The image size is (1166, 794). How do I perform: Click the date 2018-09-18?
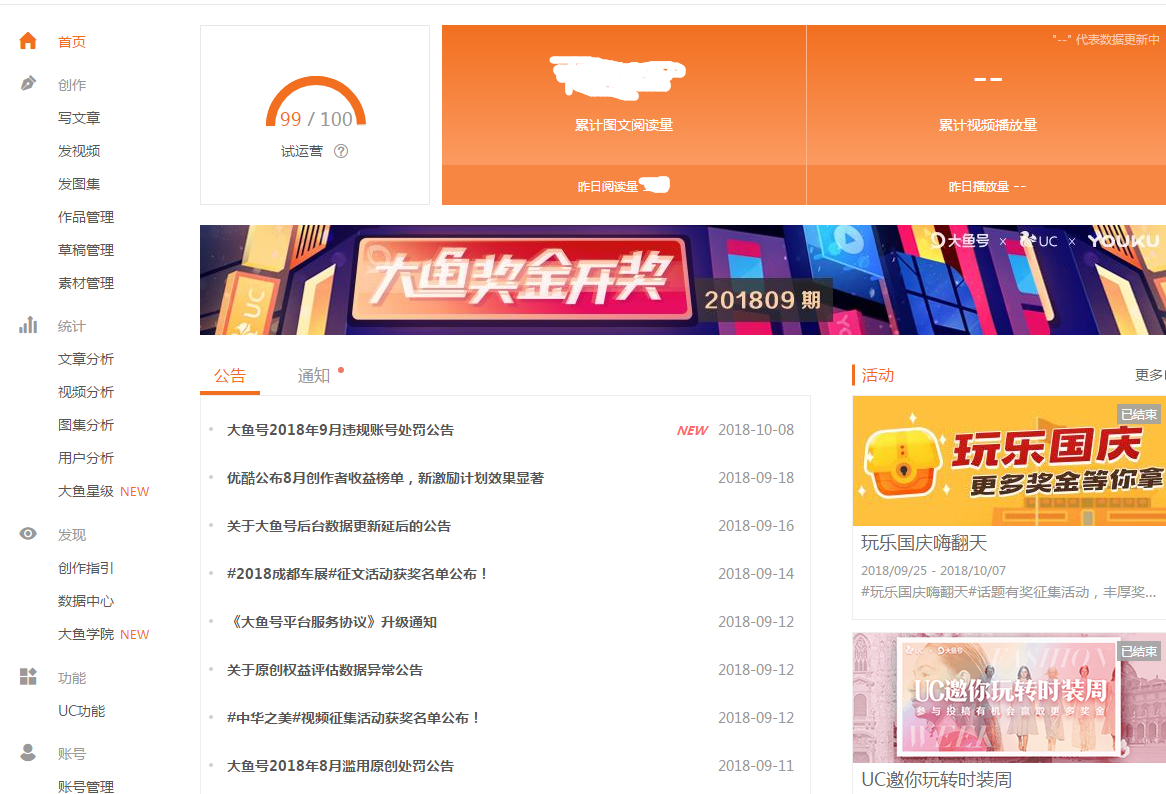[756, 478]
